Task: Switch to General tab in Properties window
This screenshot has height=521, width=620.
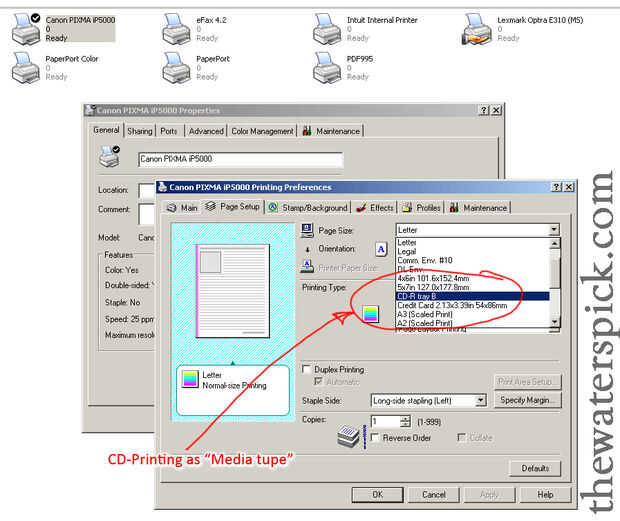Action: (106, 130)
